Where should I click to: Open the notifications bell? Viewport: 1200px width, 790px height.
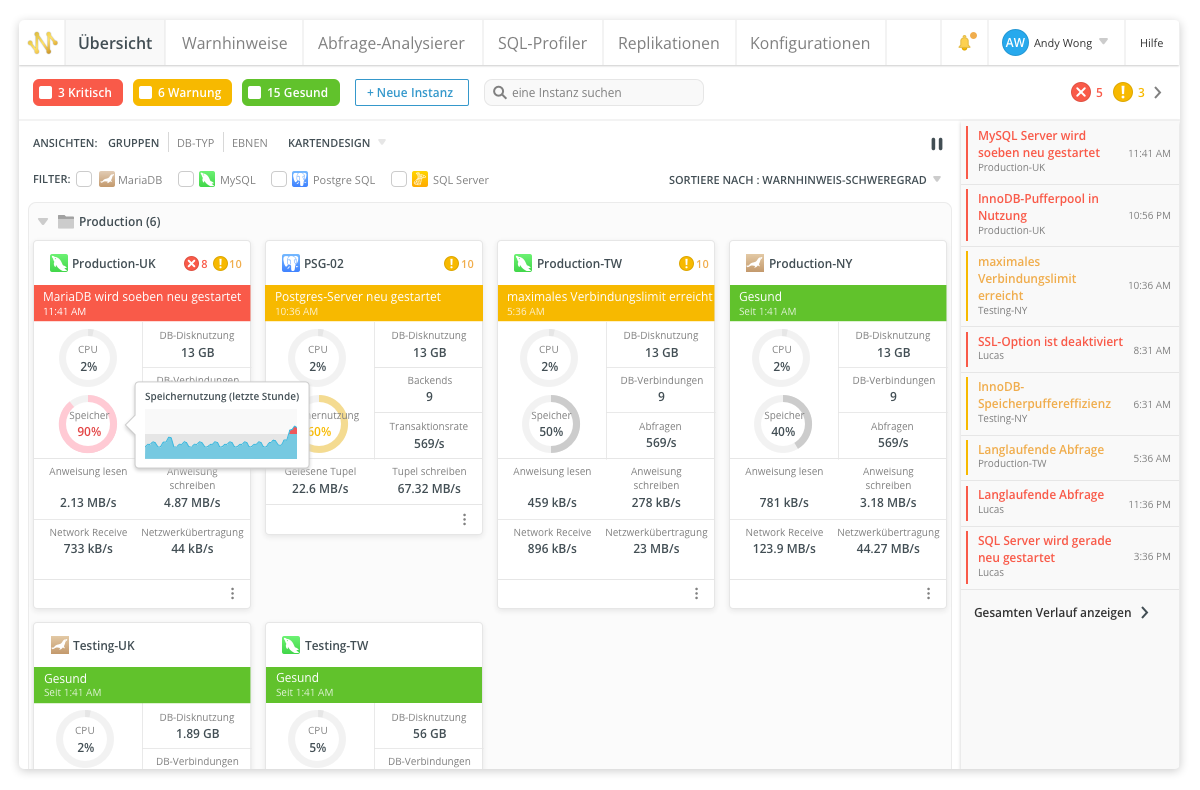[x=965, y=43]
